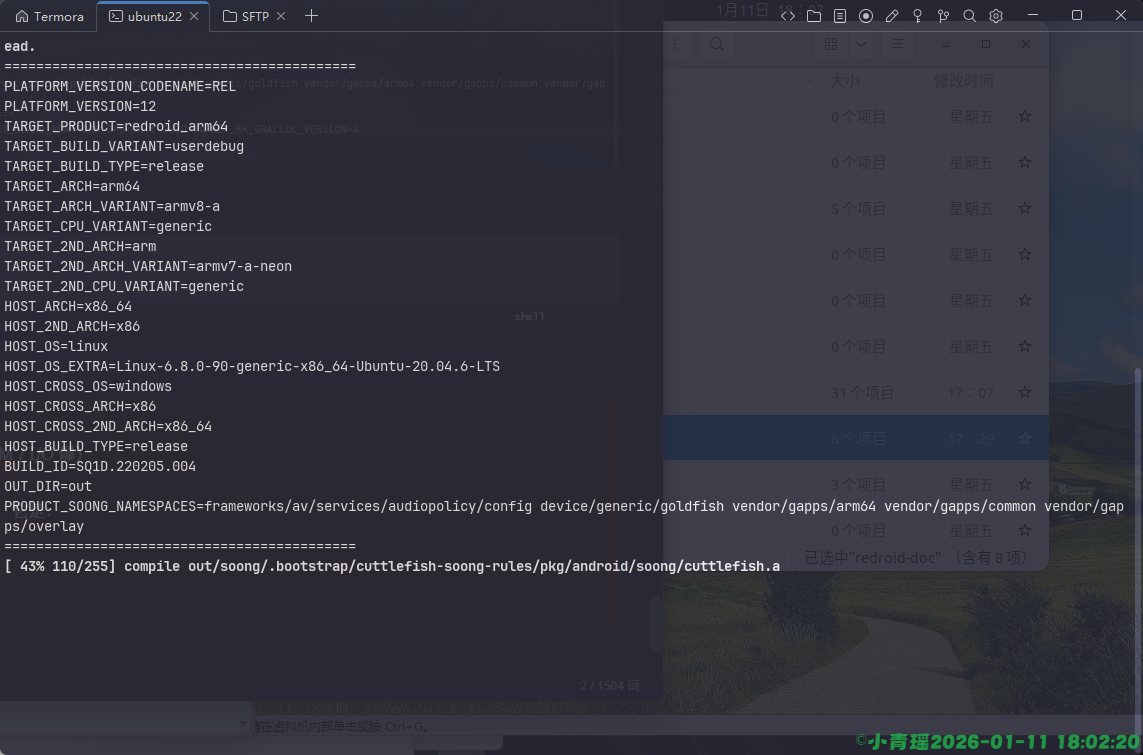The height and width of the screenshot is (755, 1143).
Task: Click the document log icon in toolbar
Action: point(840,16)
